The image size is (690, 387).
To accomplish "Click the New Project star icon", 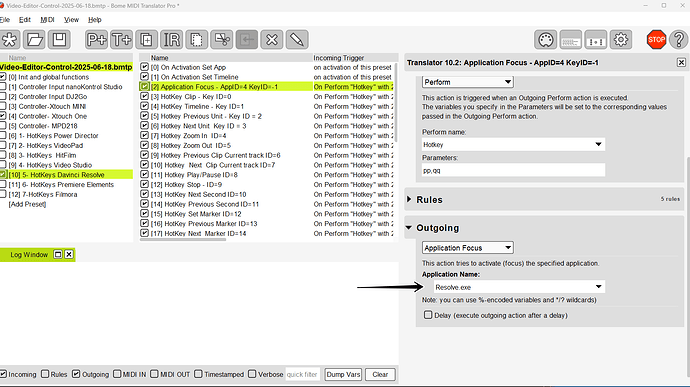I will coord(10,40).
